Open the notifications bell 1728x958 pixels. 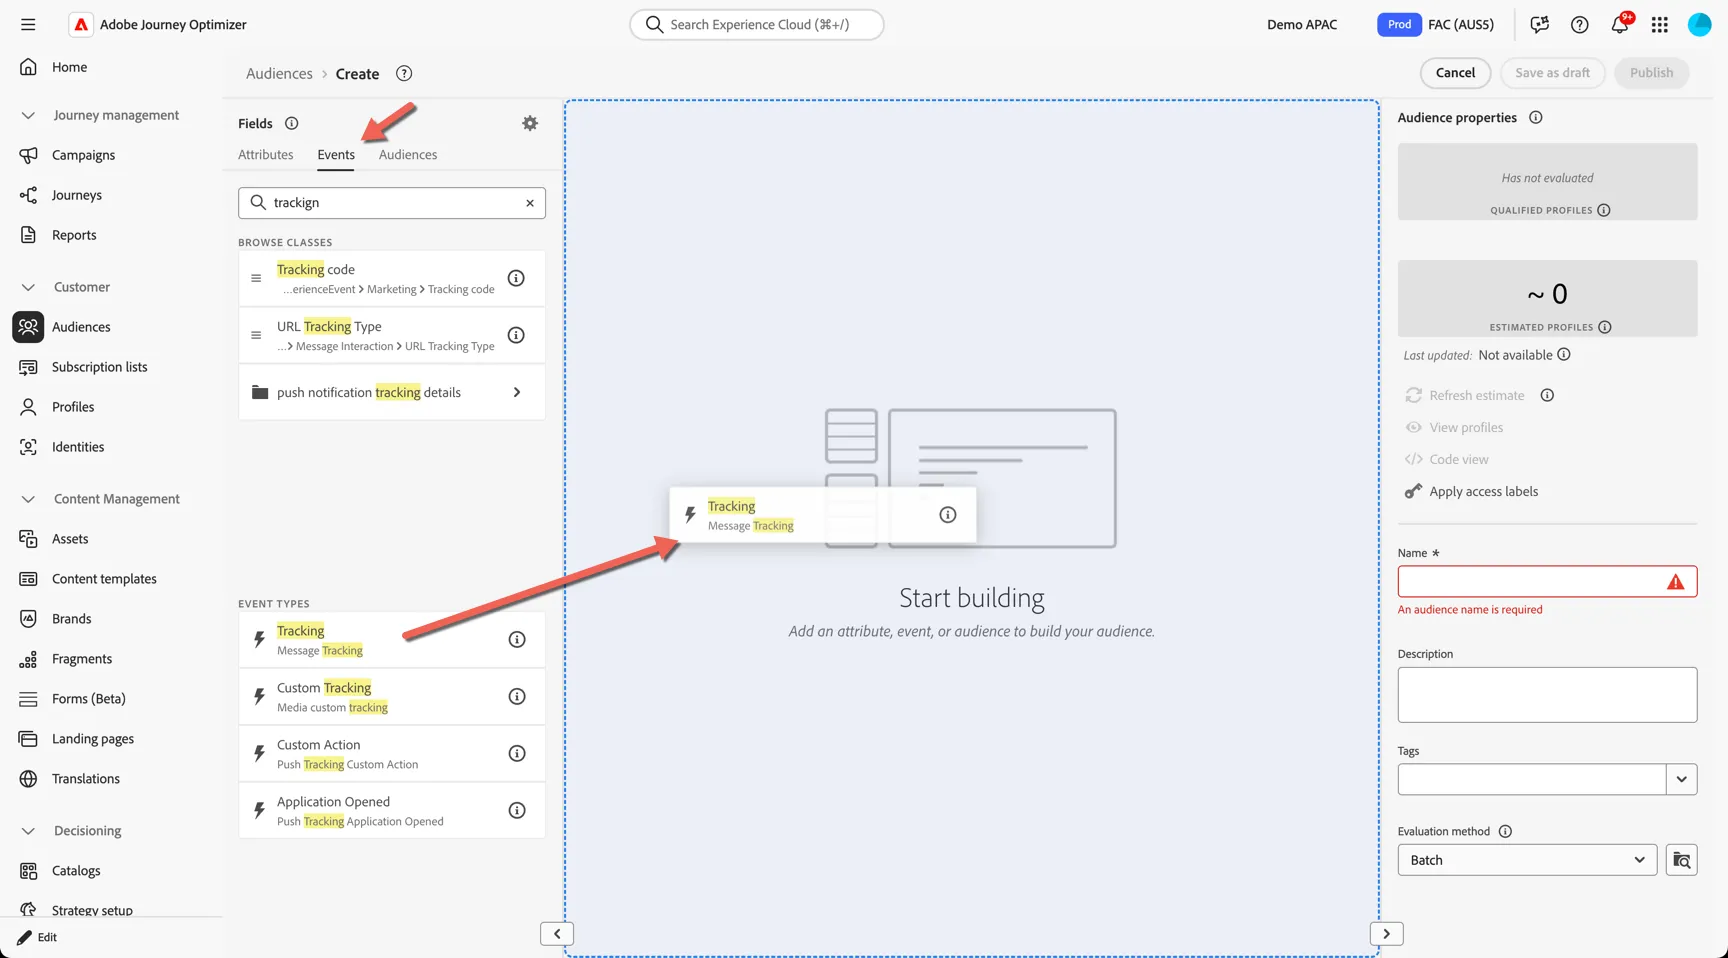(x=1620, y=24)
